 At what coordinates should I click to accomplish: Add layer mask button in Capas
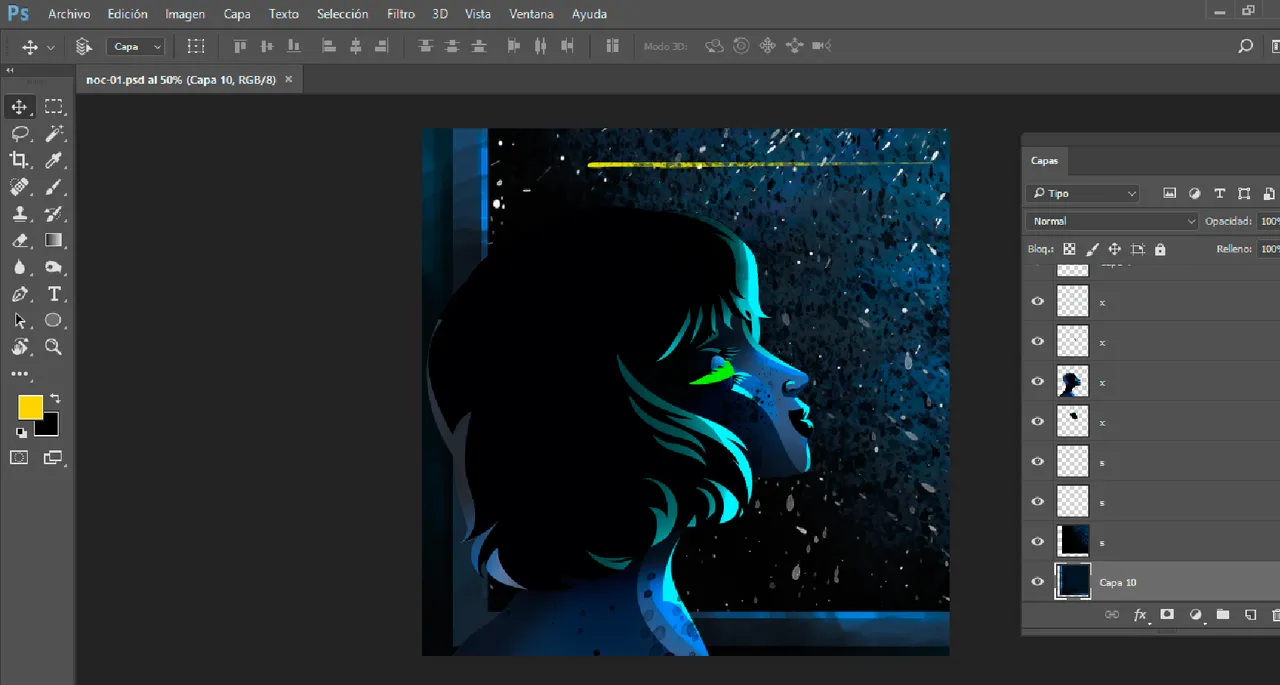(1166, 615)
